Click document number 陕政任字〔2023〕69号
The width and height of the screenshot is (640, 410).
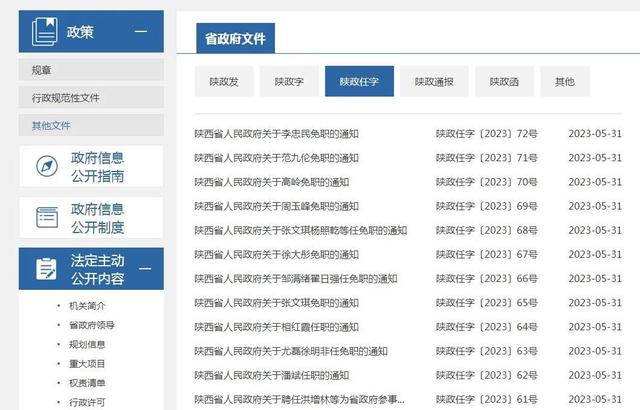tap(487, 206)
